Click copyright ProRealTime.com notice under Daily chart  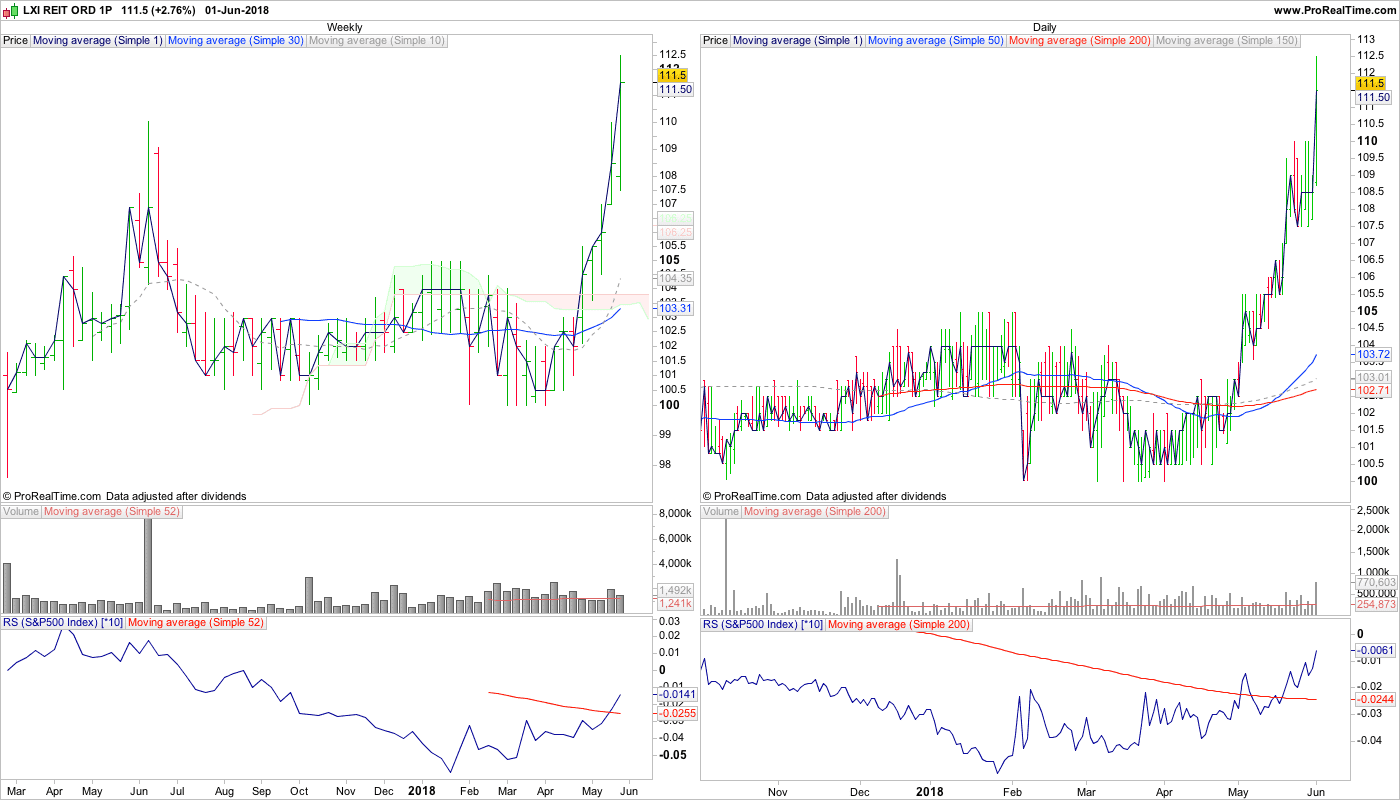pyautogui.click(x=824, y=496)
